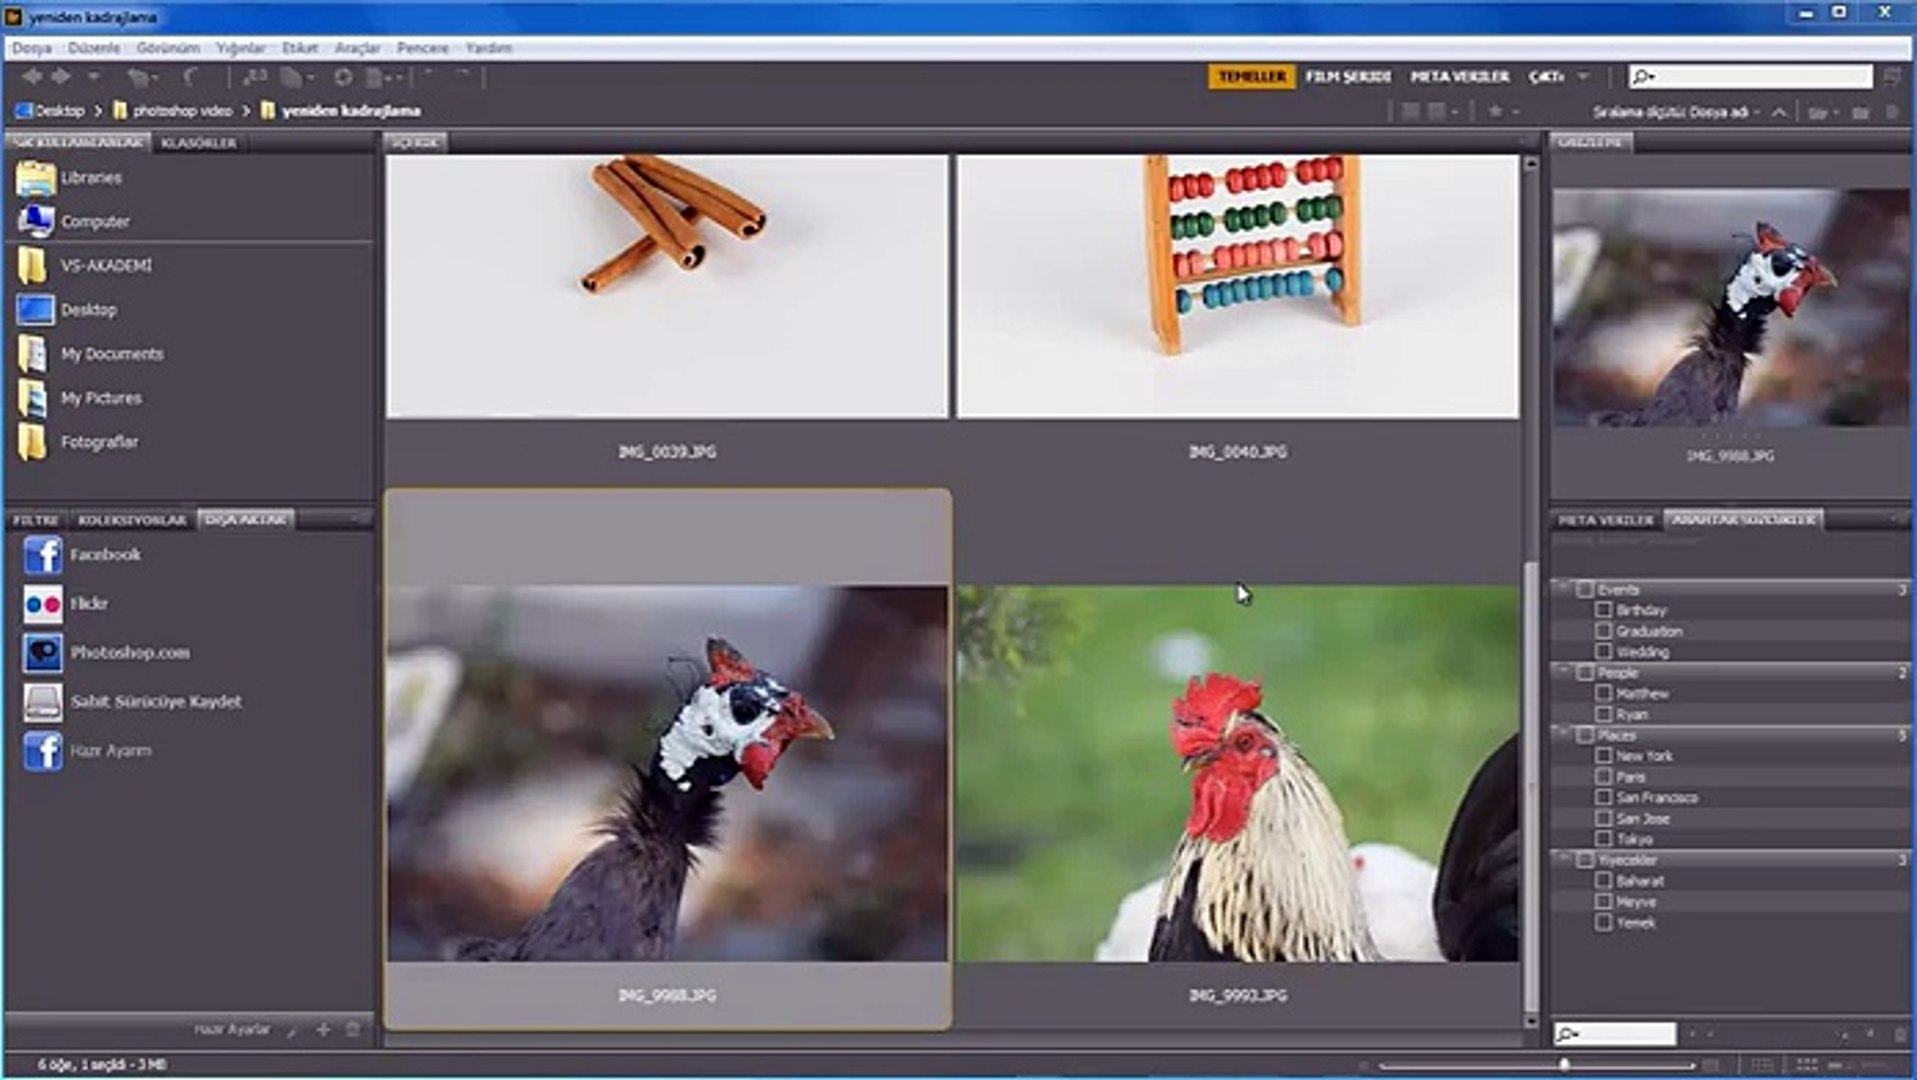Click the boomerang return-to-application icon

(x=190, y=77)
